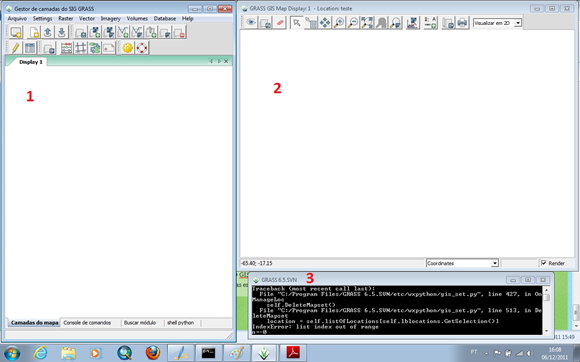Click the Windows Start button
This screenshot has height=362, width=580.
11,353
